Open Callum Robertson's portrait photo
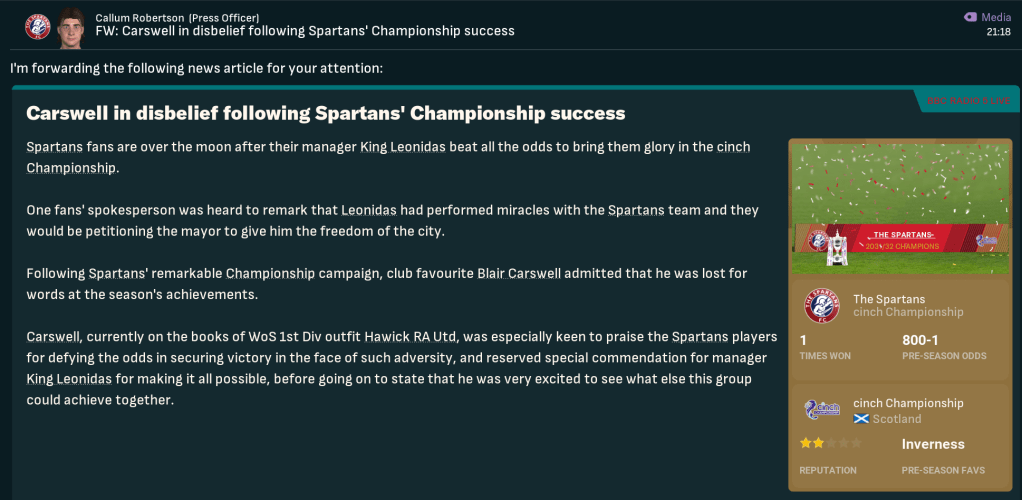The image size is (1022, 500). coord(71,27)
